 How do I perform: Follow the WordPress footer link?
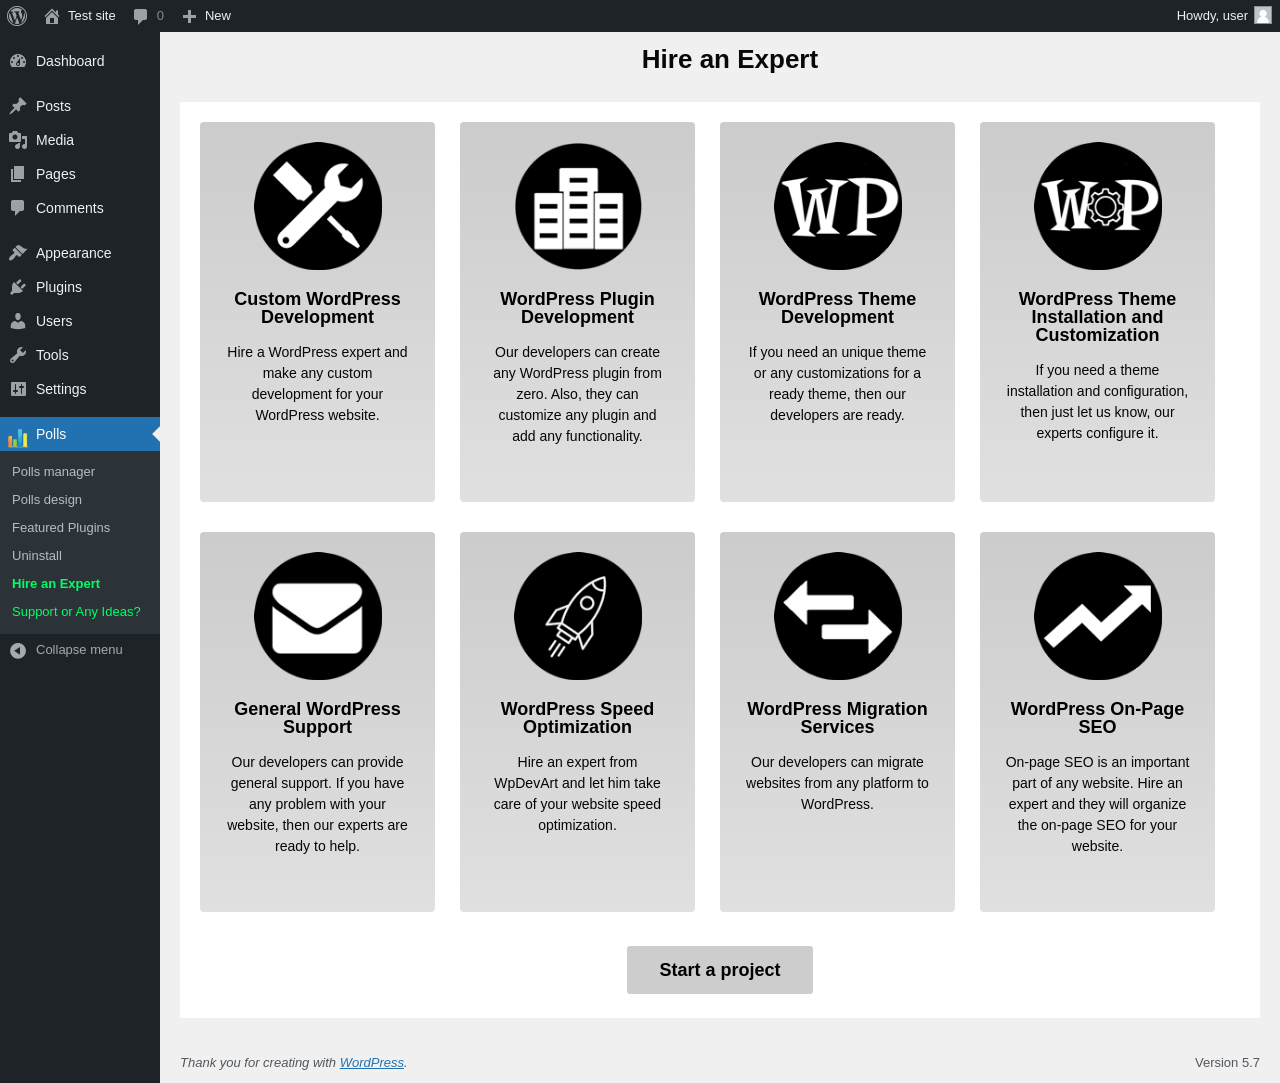coord(372,1062)
